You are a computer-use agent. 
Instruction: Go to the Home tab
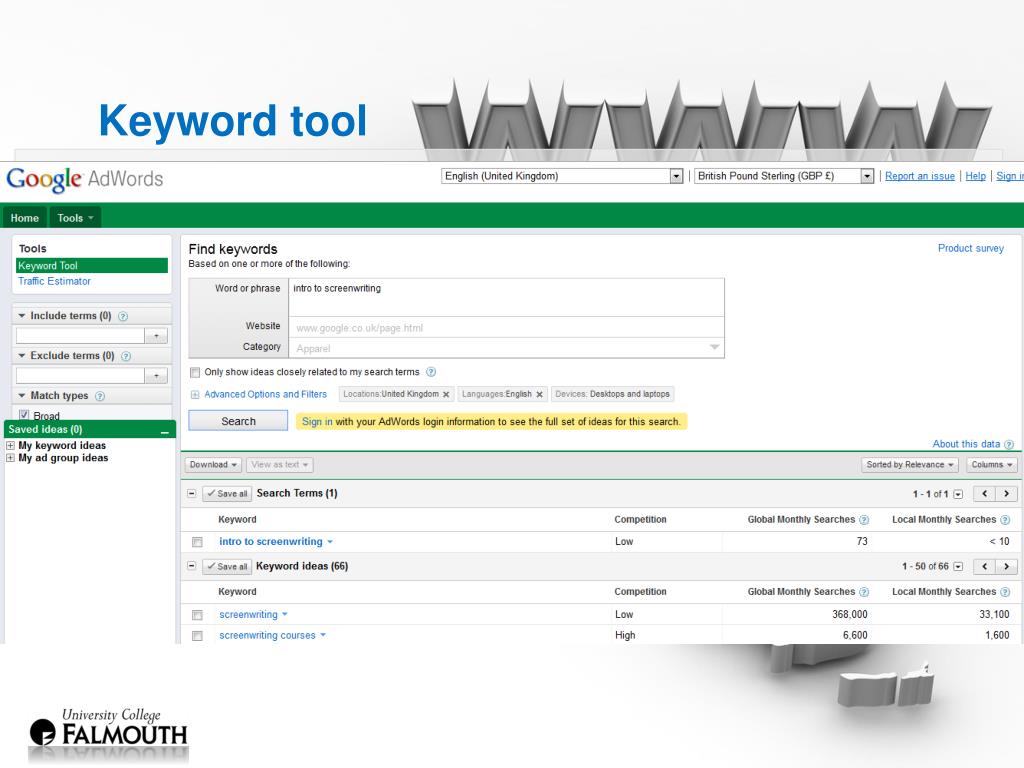[25, 218]
